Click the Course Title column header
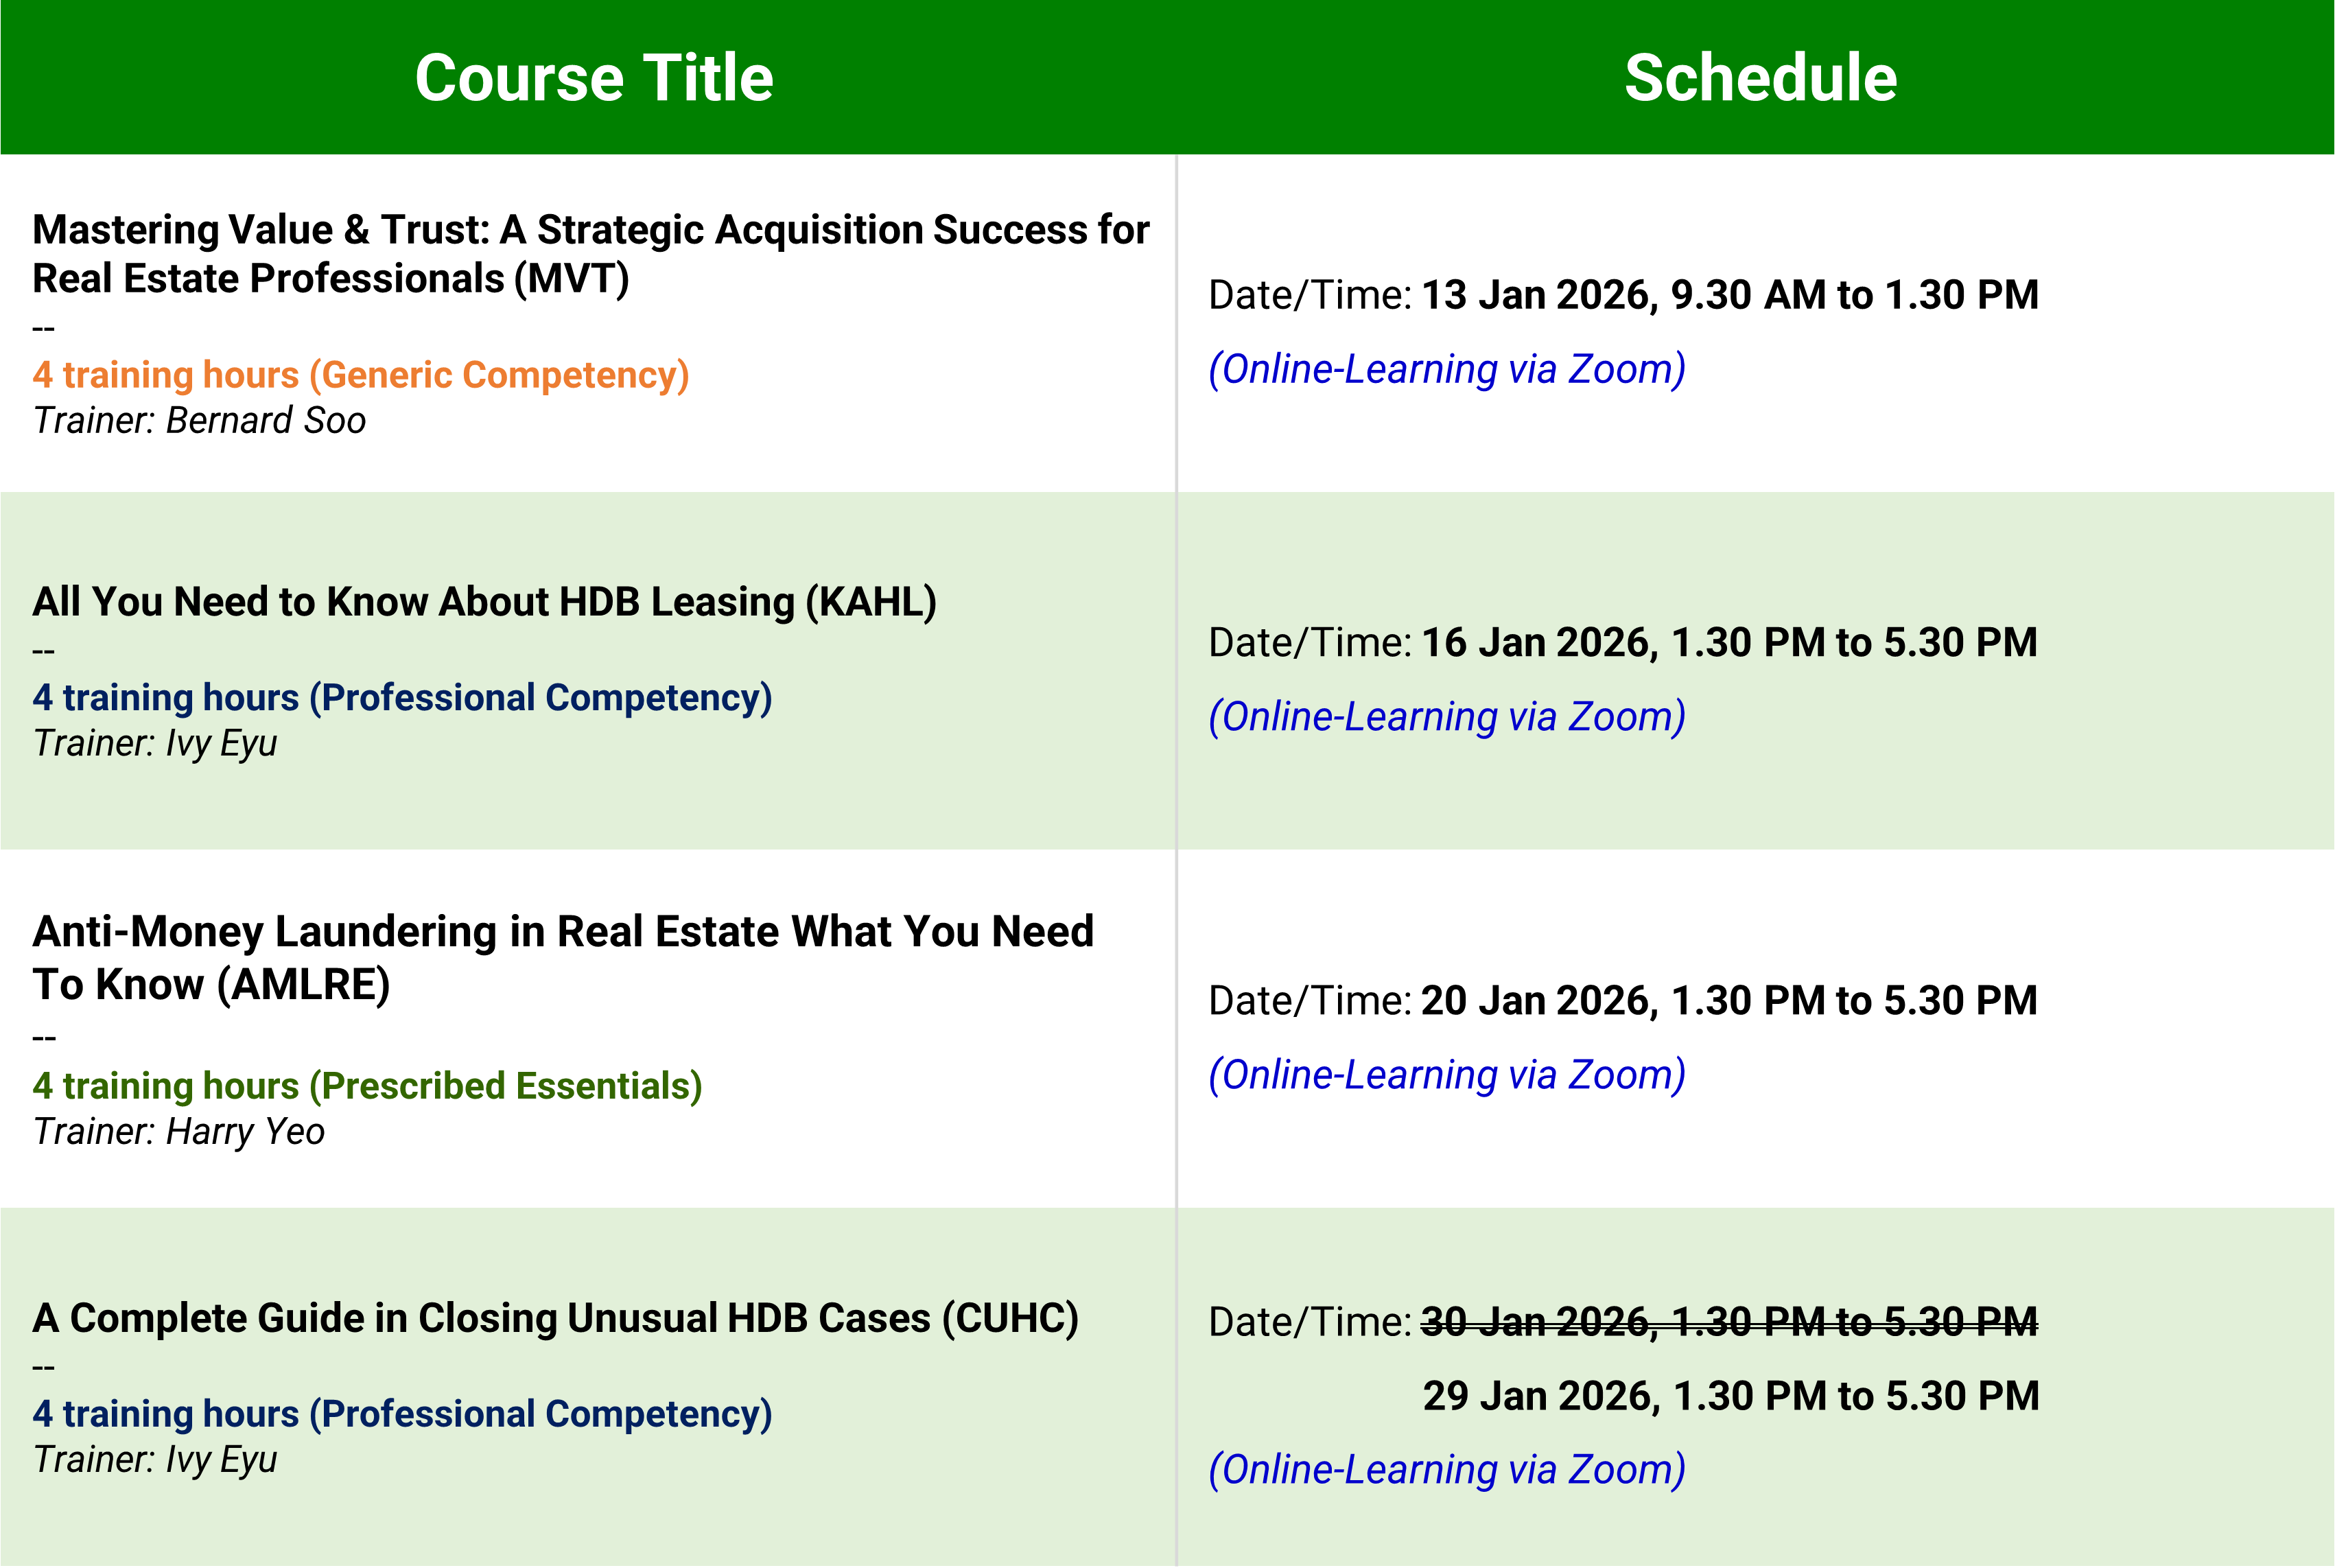 tap(593, 78)
